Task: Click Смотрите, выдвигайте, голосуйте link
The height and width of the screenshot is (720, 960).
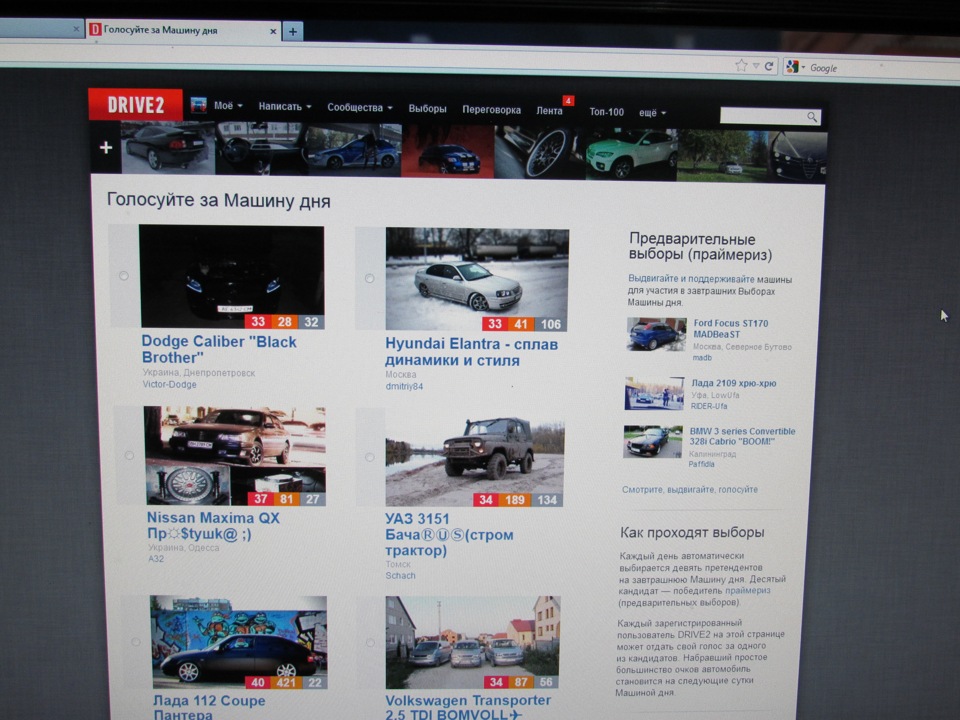Action: [x=690, y=489]
